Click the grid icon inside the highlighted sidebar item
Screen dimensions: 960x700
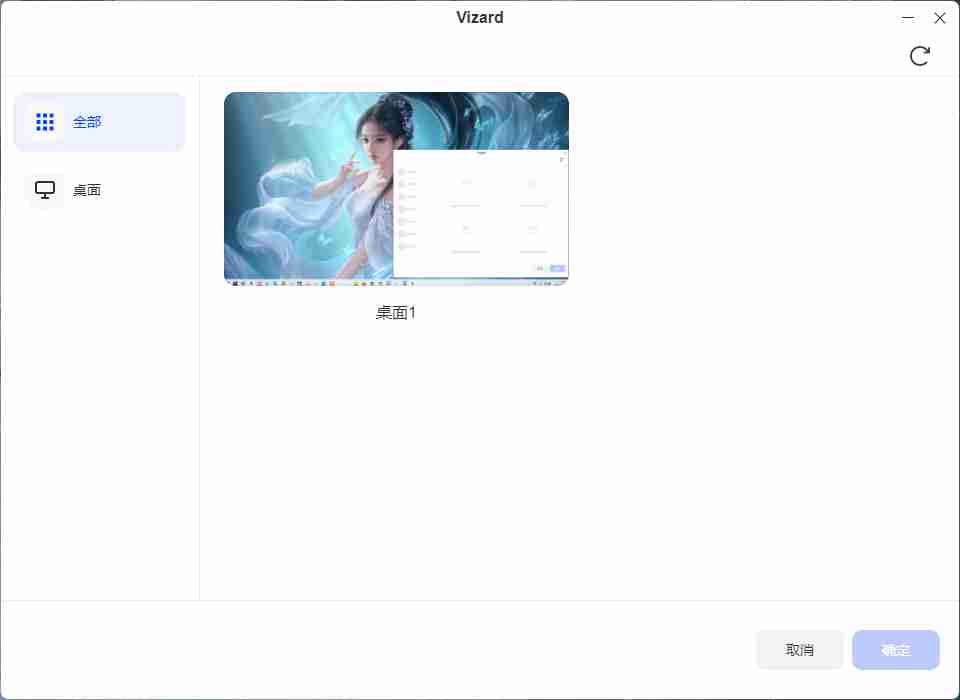[x=45, y=121]
